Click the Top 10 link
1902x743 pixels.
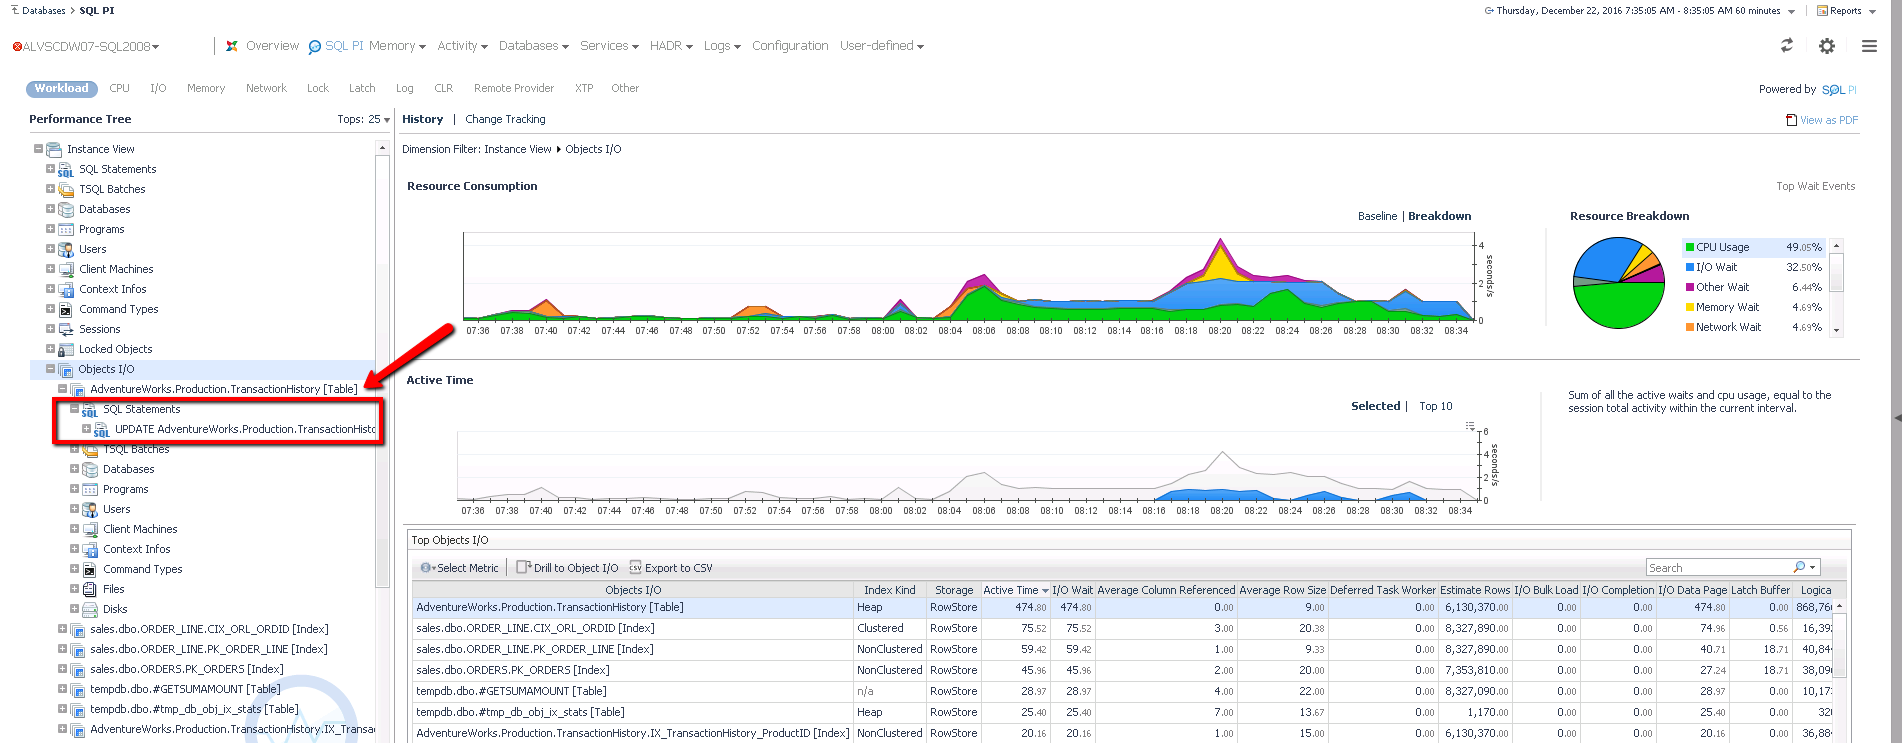(x=1436, y=407)
